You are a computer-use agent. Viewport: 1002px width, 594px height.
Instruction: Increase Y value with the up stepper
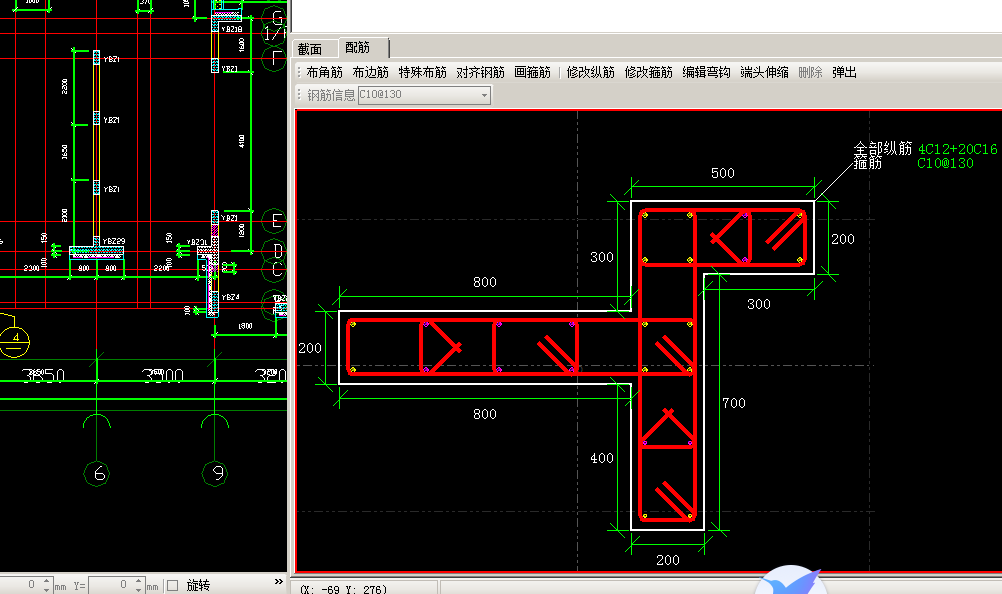(x=138, y=581)
